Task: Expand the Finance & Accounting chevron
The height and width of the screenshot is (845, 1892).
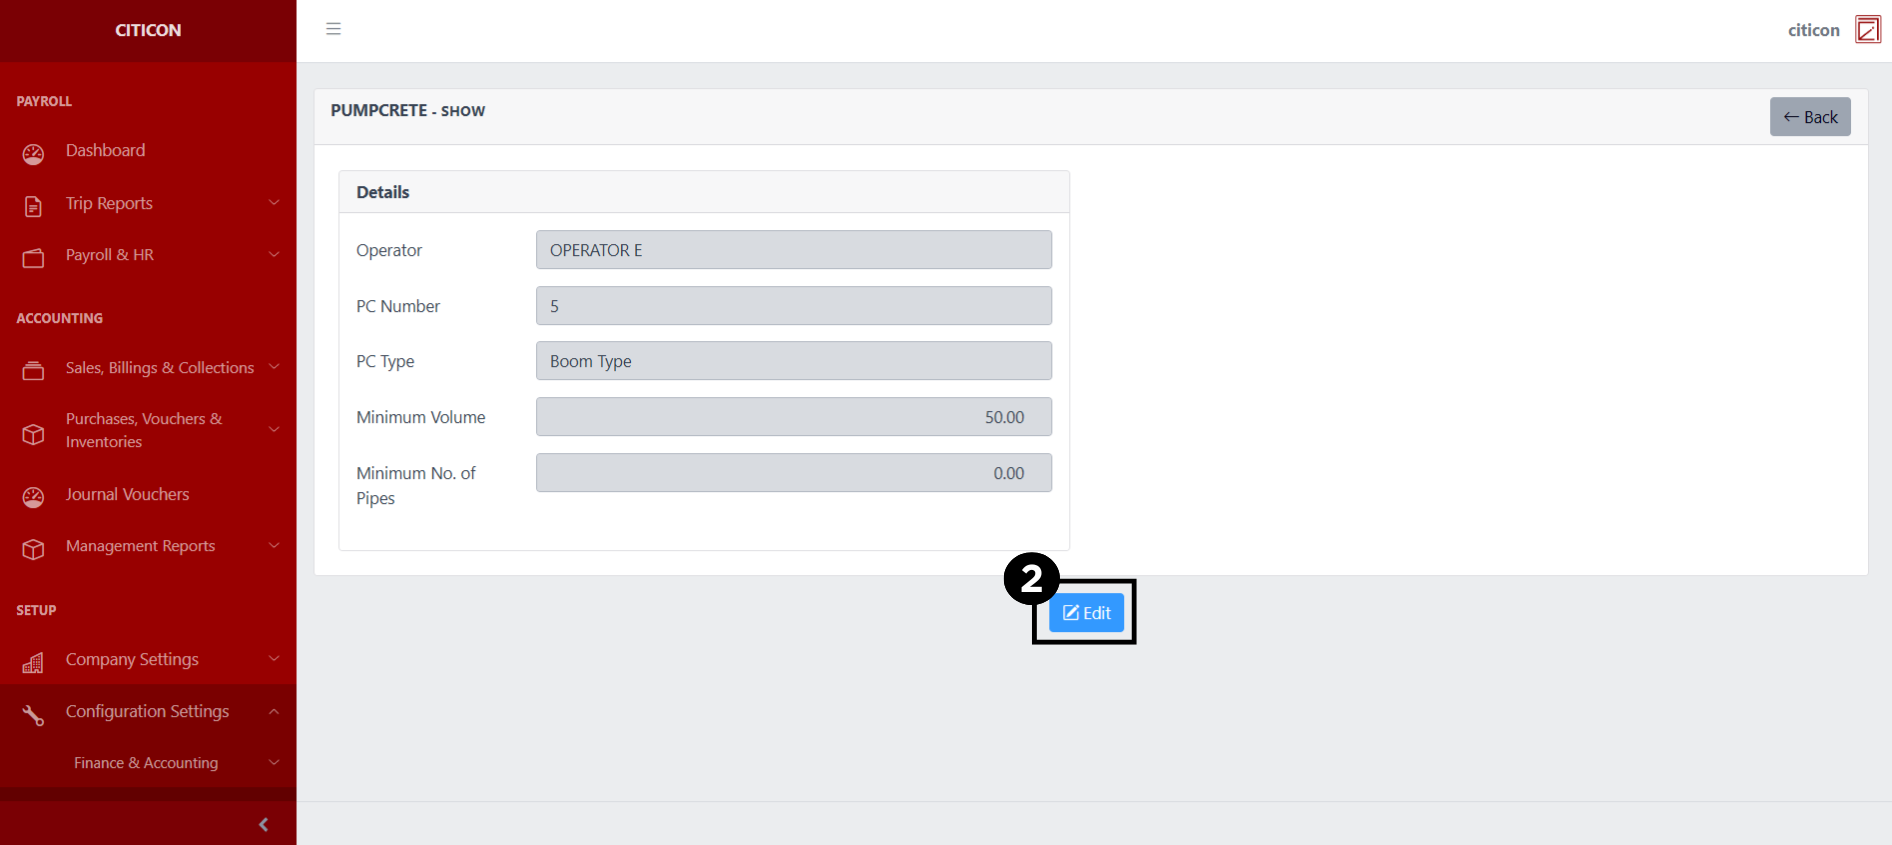Action: pos(274,762)
